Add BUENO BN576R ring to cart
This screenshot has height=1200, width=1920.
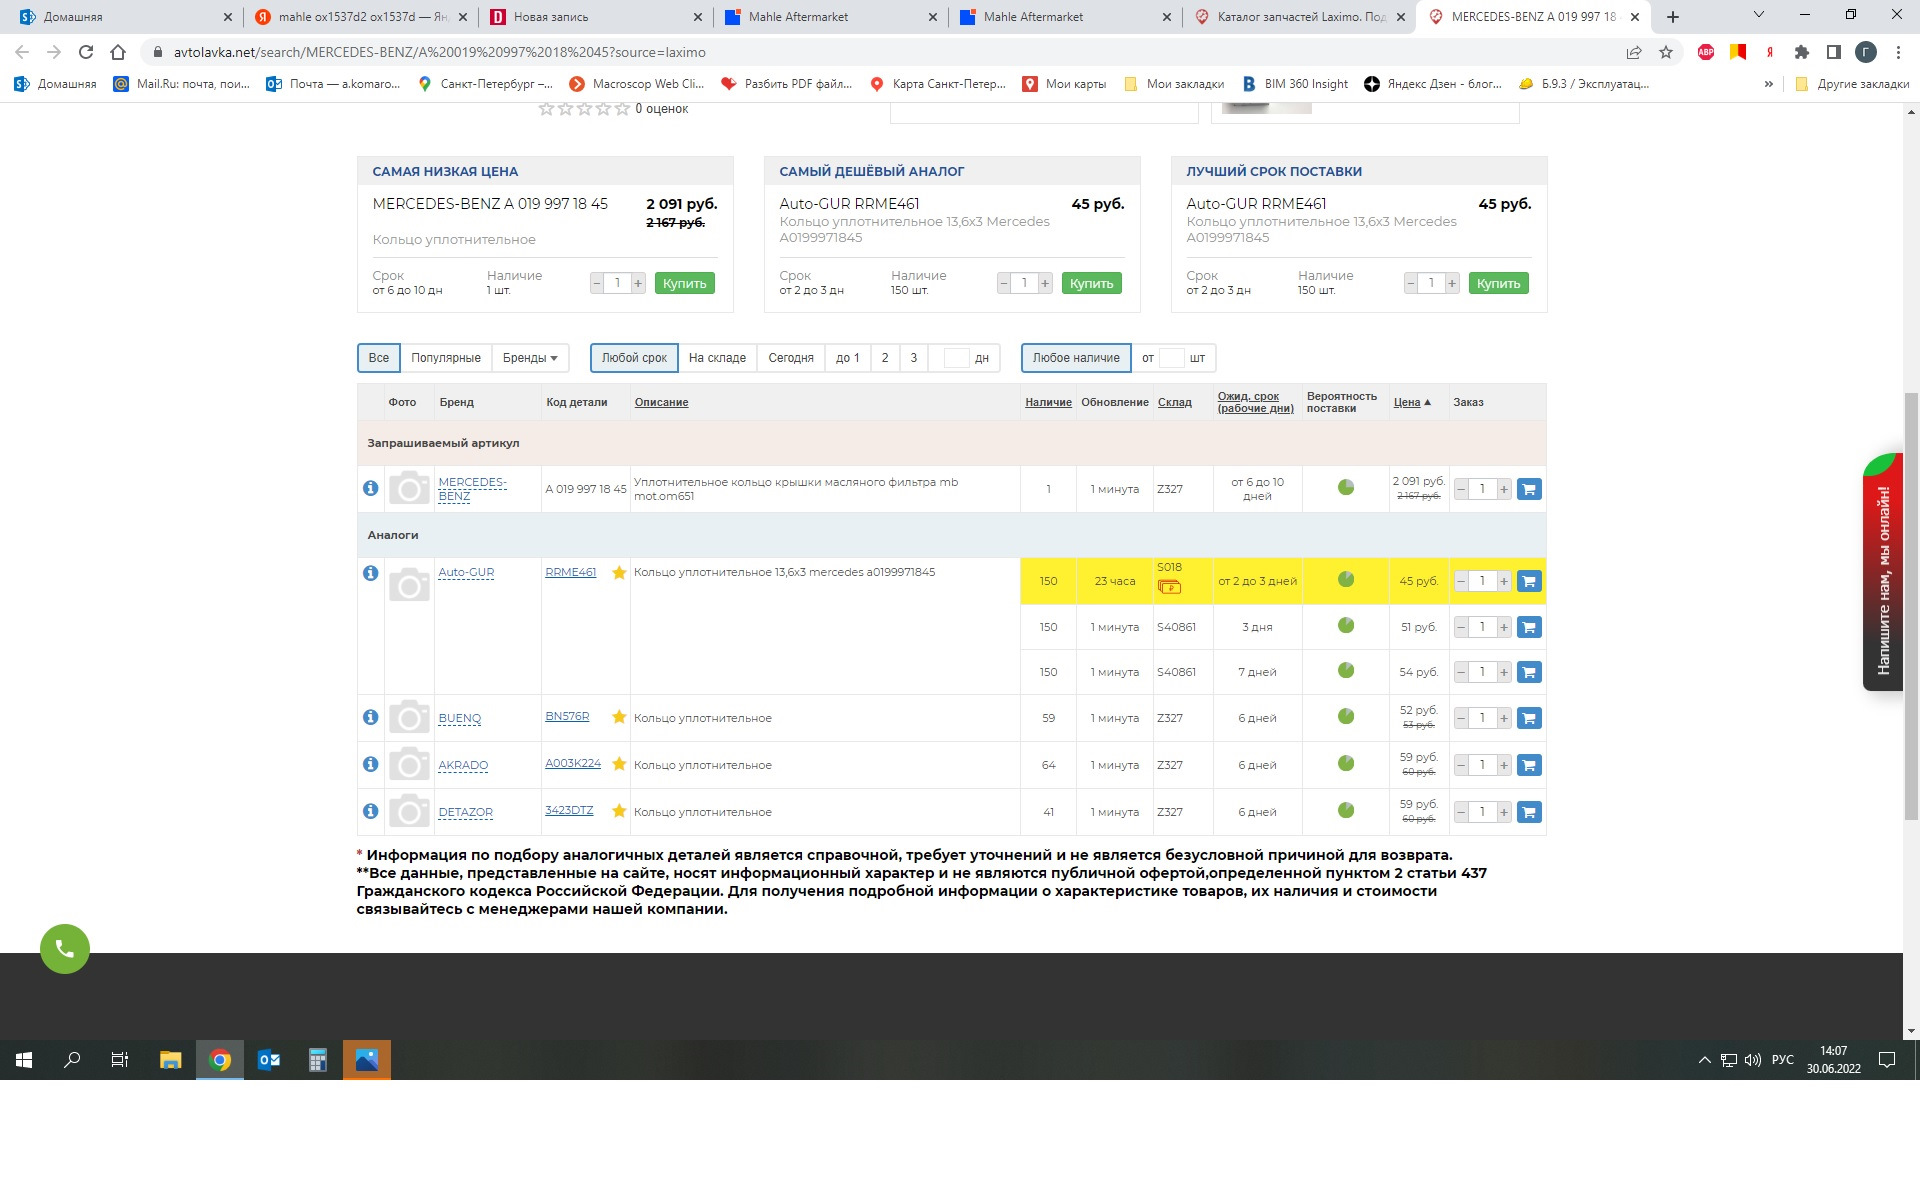point(1529,718)
